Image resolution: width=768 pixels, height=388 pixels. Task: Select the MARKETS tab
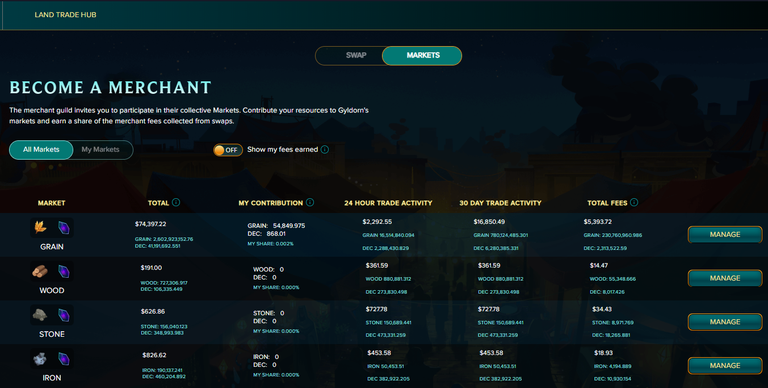coord(423,55)
